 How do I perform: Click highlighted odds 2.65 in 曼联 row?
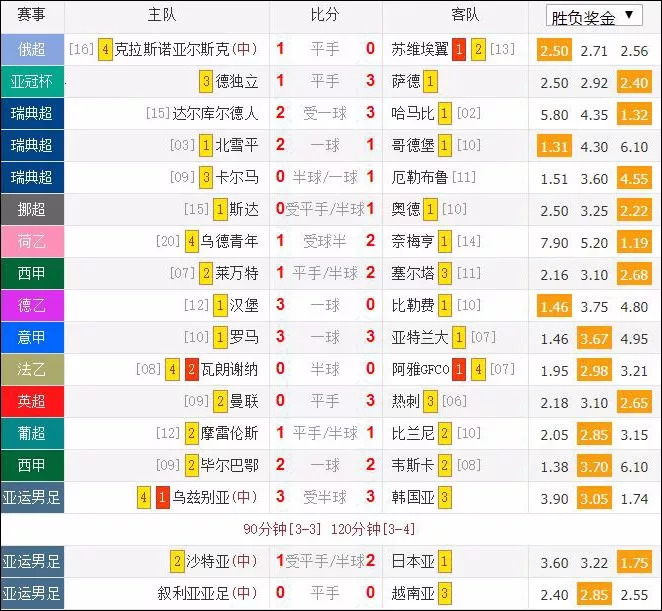pos(634,402)
